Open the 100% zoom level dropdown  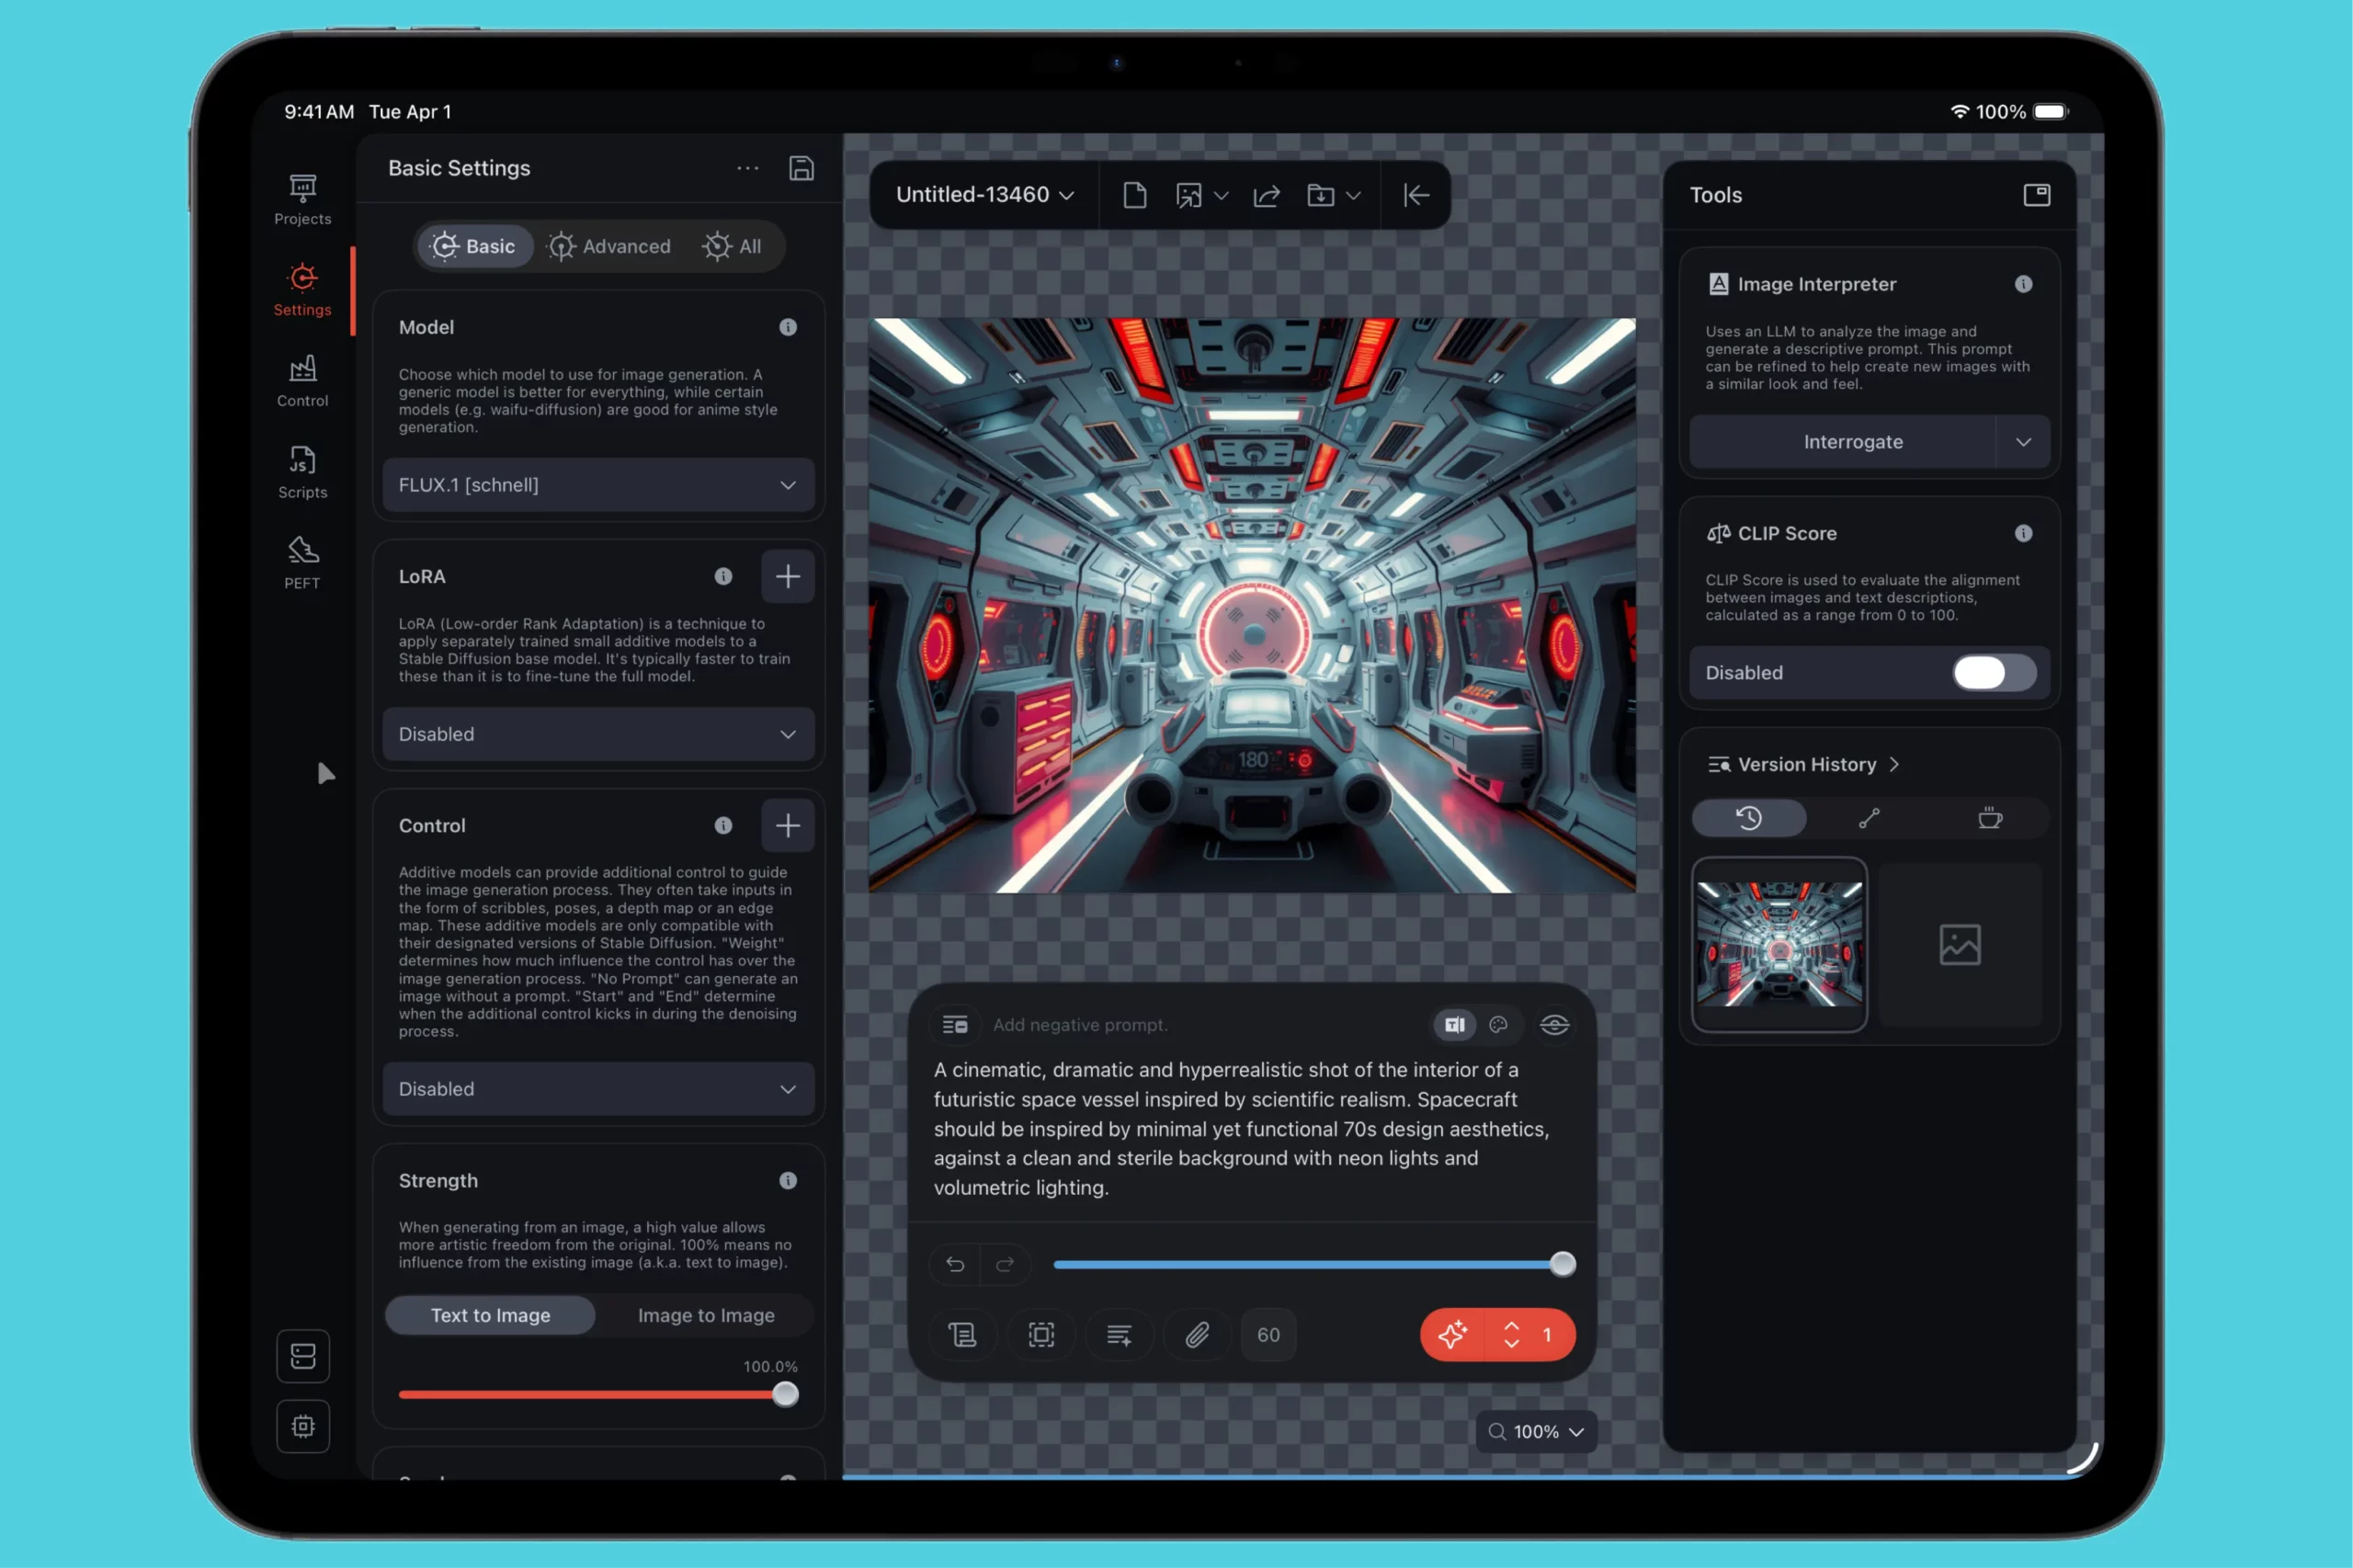click(x=1536, y=1431)
